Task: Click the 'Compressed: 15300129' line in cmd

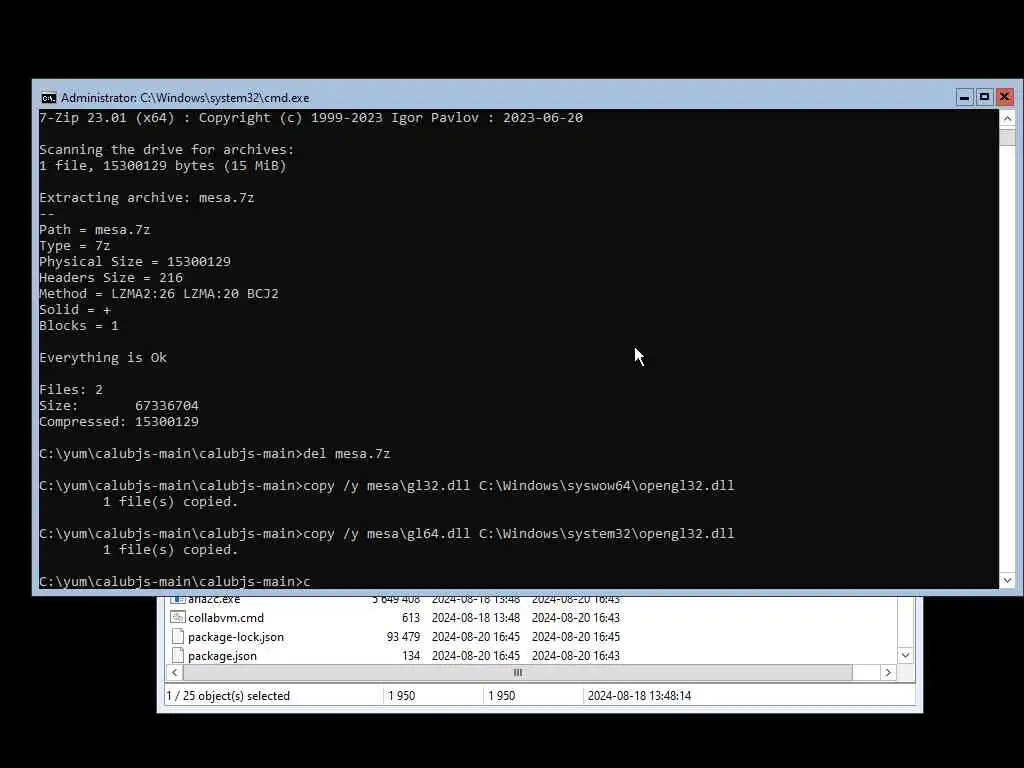Action: (x=119, y=422)
